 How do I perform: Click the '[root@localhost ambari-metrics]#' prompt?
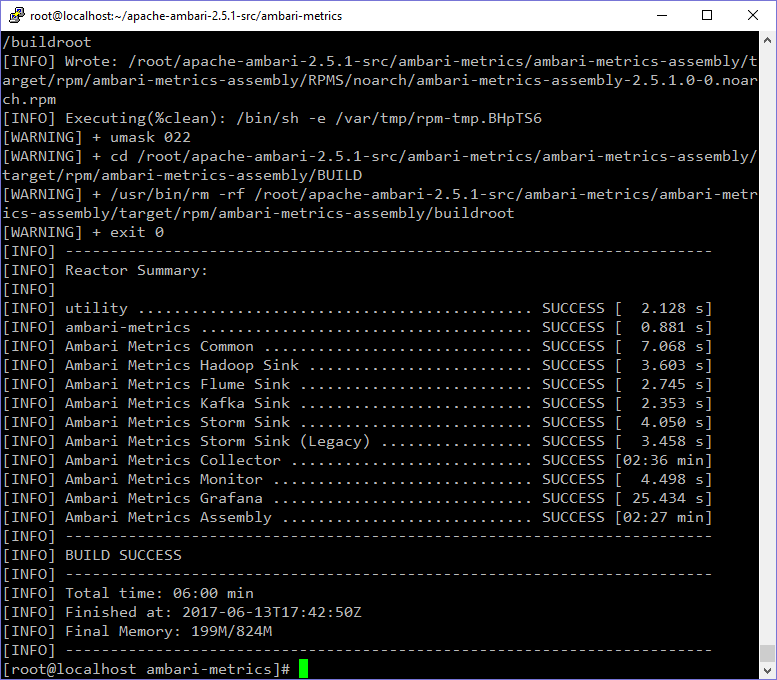146,669
